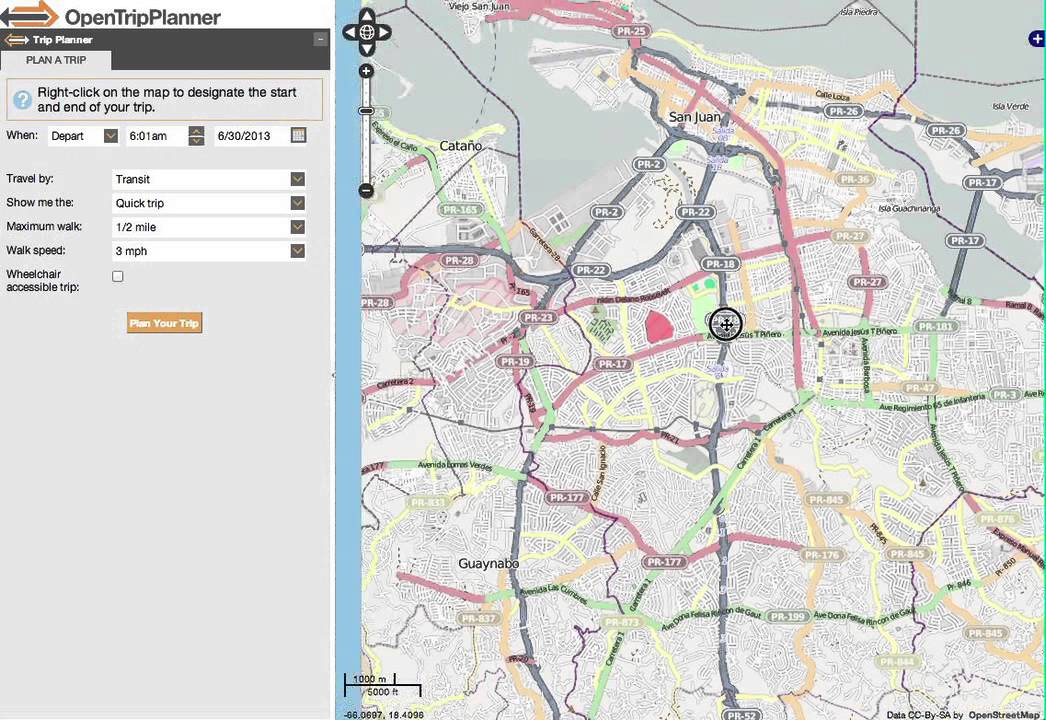
Task: Click the San Juan map label
Action: tap(694, 117)
